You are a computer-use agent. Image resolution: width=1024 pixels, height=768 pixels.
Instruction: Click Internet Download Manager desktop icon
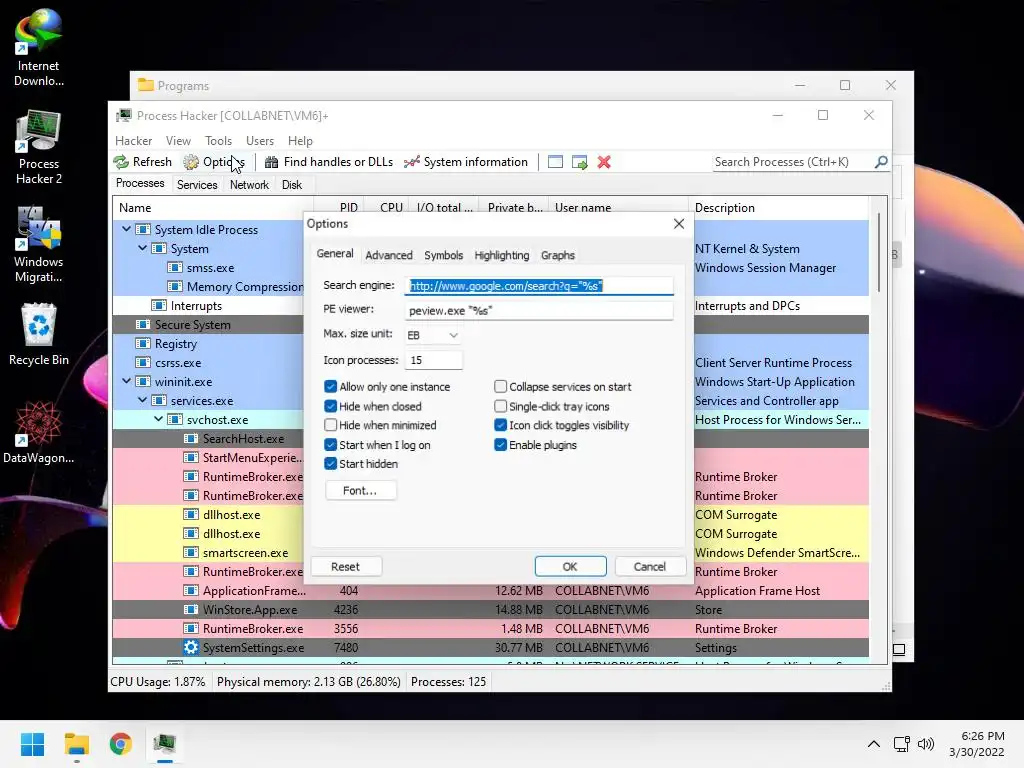[x=39, y=48]
